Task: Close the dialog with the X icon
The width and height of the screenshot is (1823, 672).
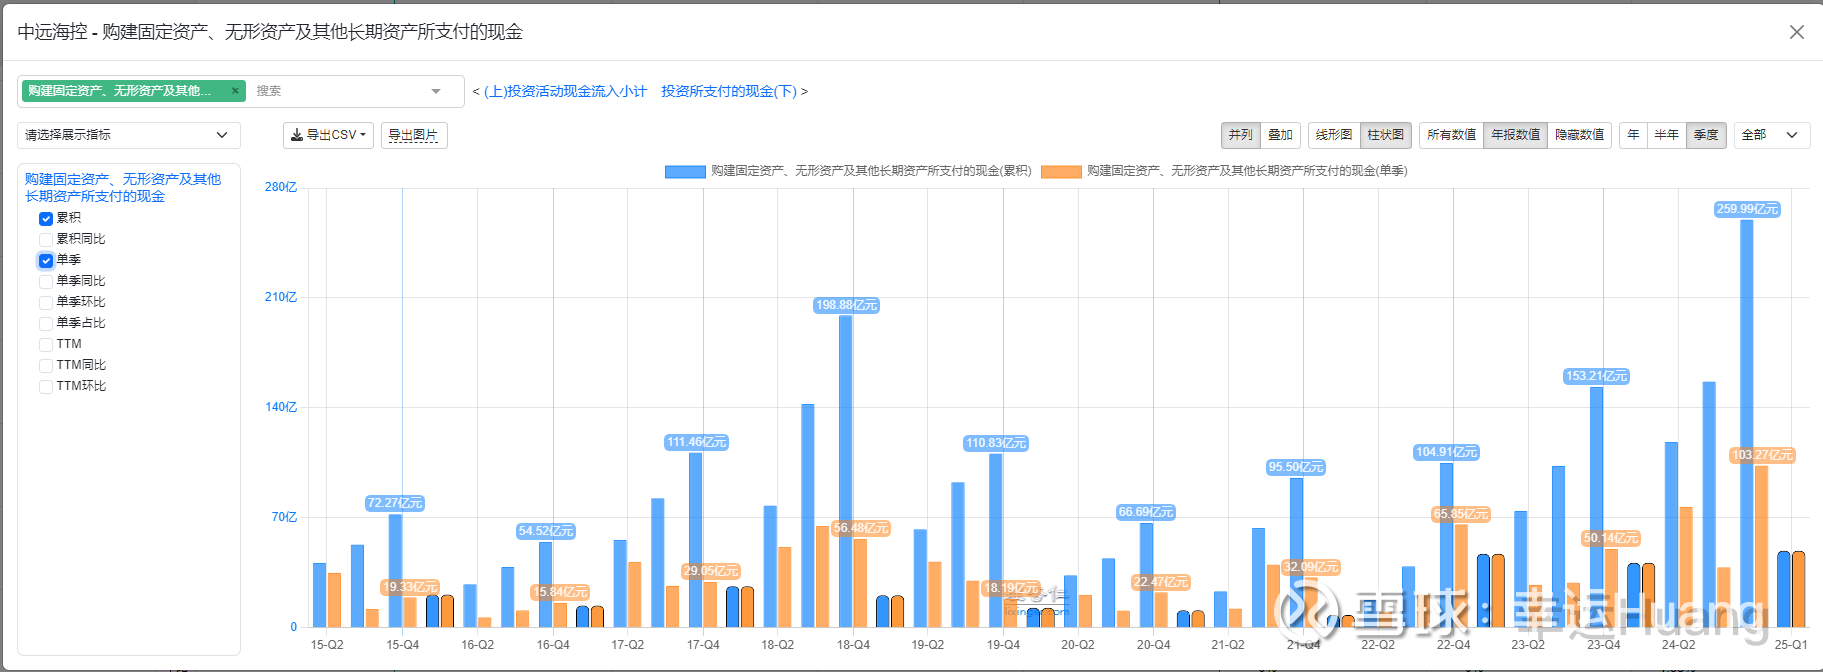Action: (x=1796, y=32)
